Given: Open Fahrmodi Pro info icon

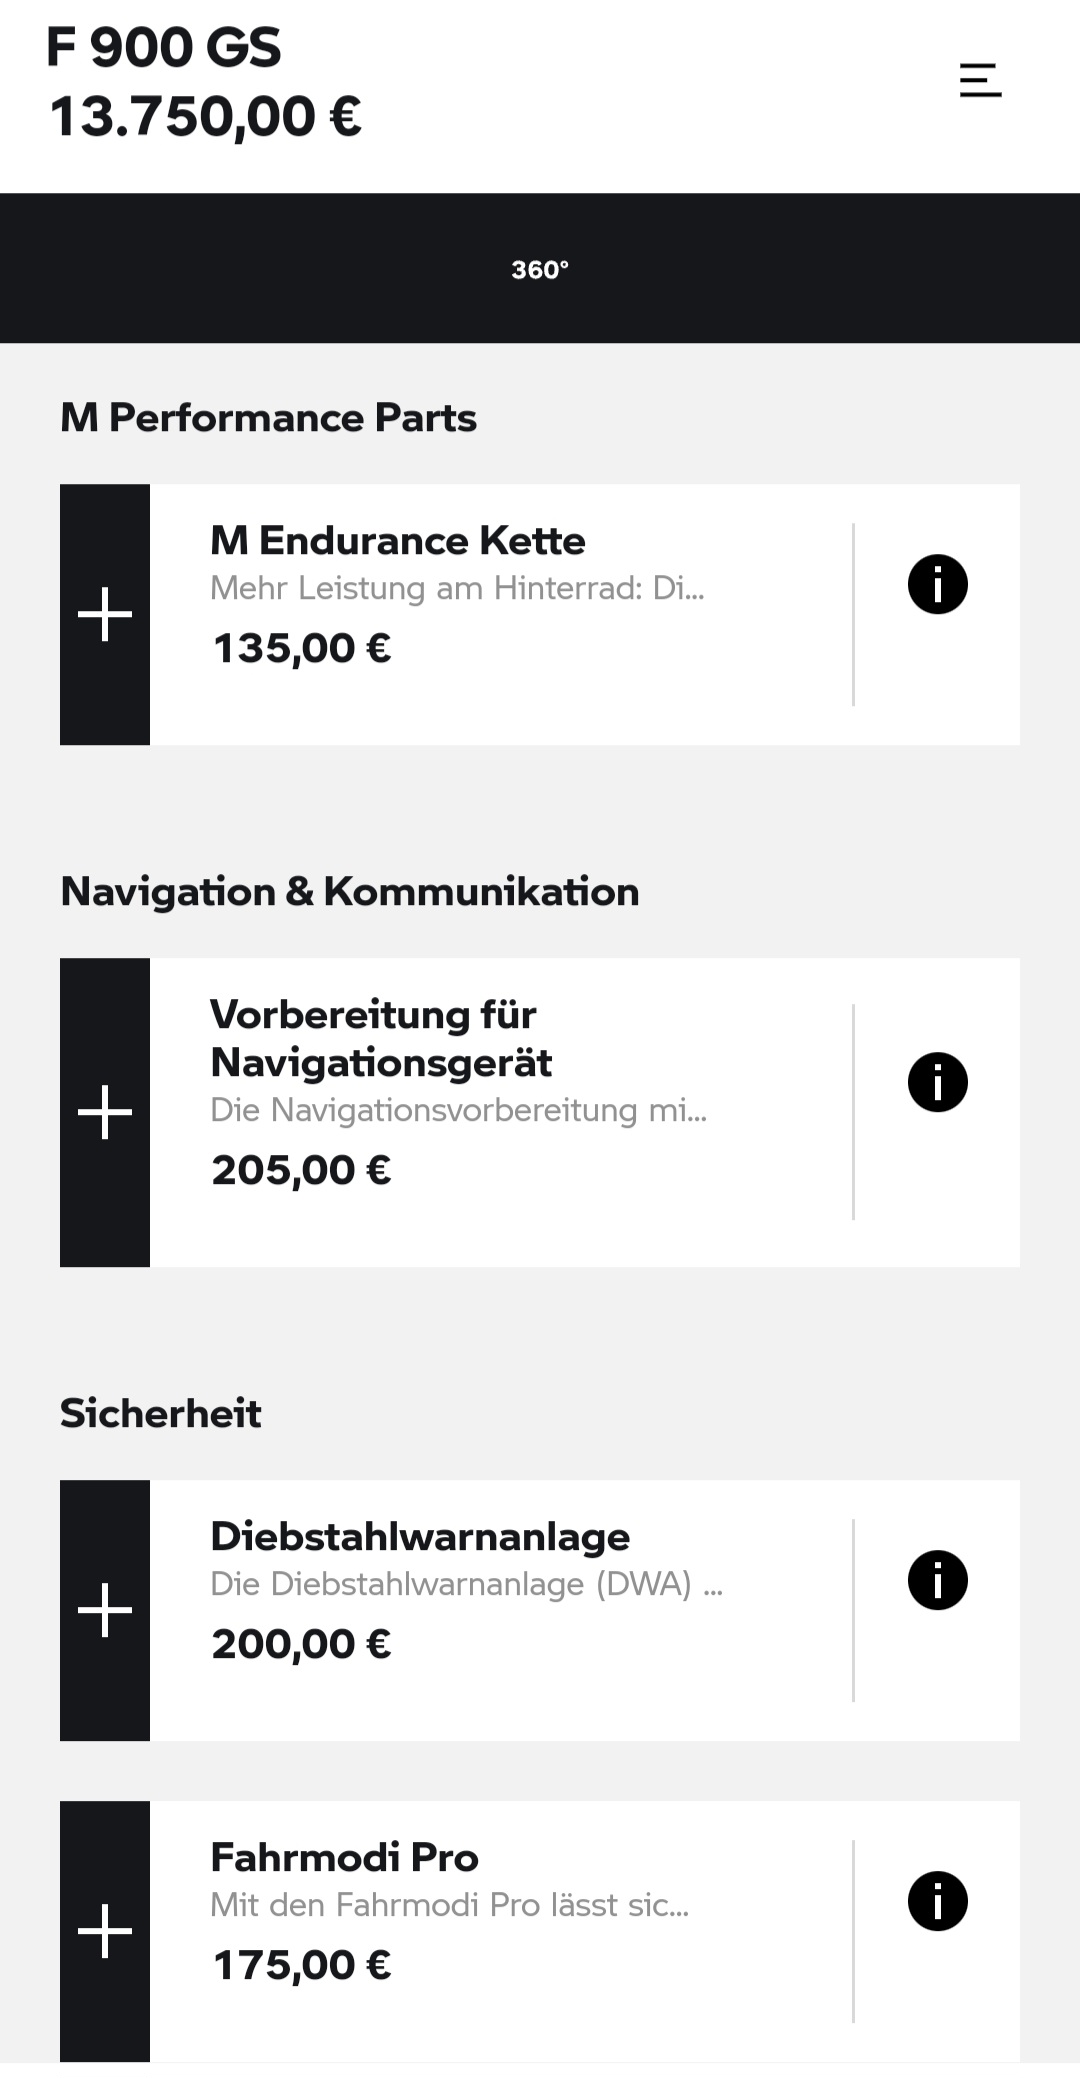Looking at the screenshot, I should [x=937, y=1901].
